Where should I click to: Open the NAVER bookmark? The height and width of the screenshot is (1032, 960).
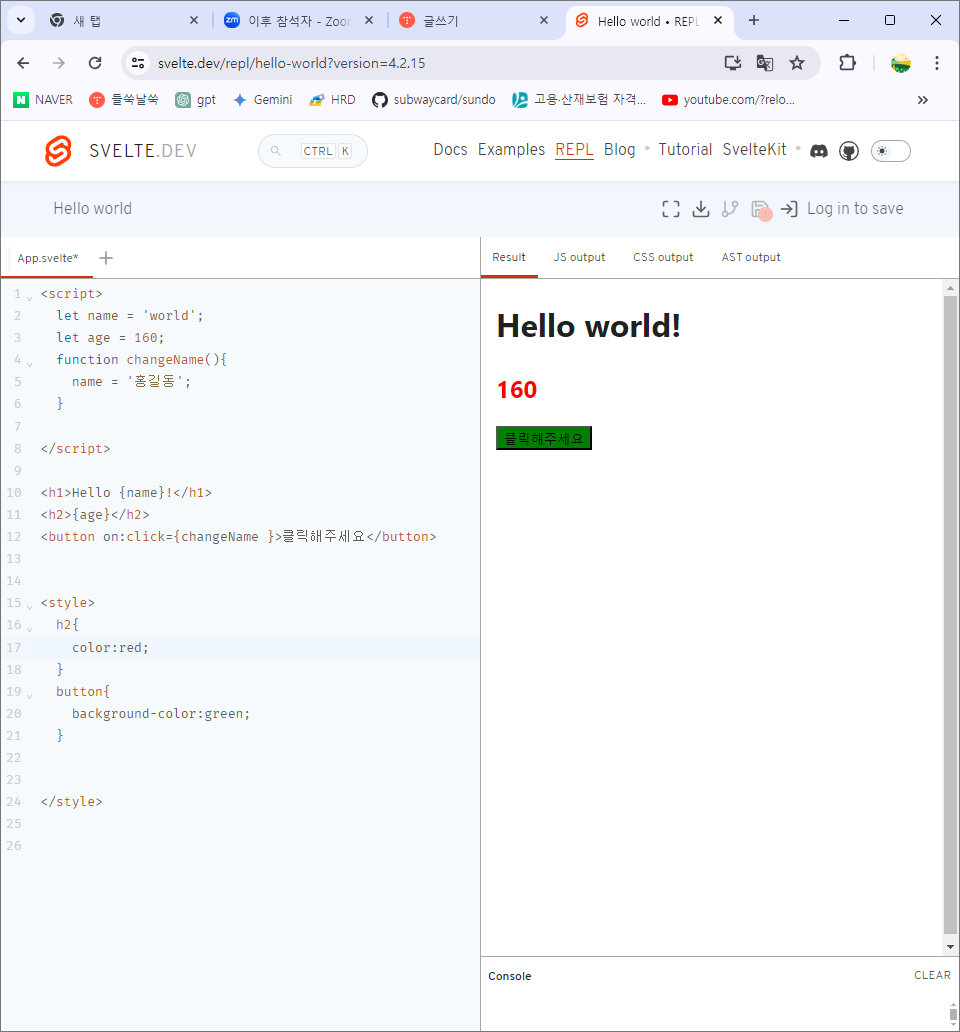point(43,100)
